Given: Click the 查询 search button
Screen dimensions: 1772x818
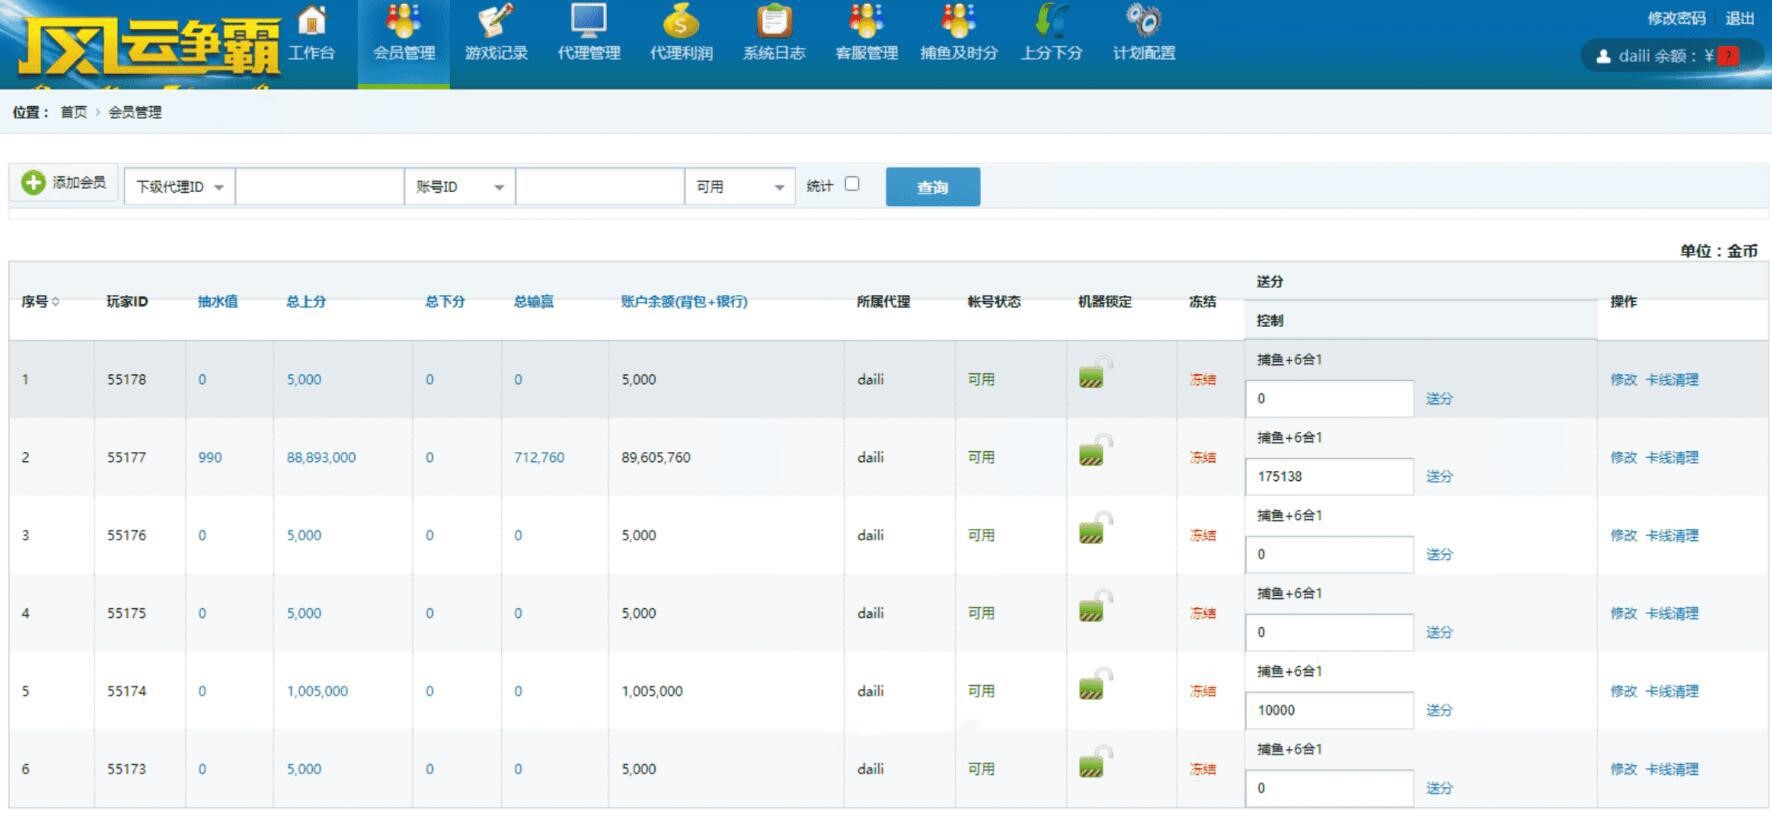Looking at the screenshot, I should pyautogui.click(x=932, y=187).
